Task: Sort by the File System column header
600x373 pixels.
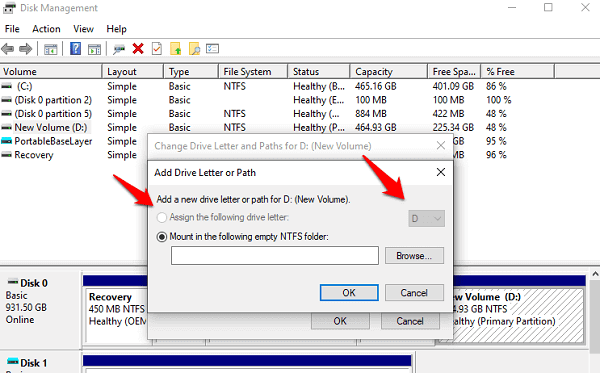Action: pos(253,72)
